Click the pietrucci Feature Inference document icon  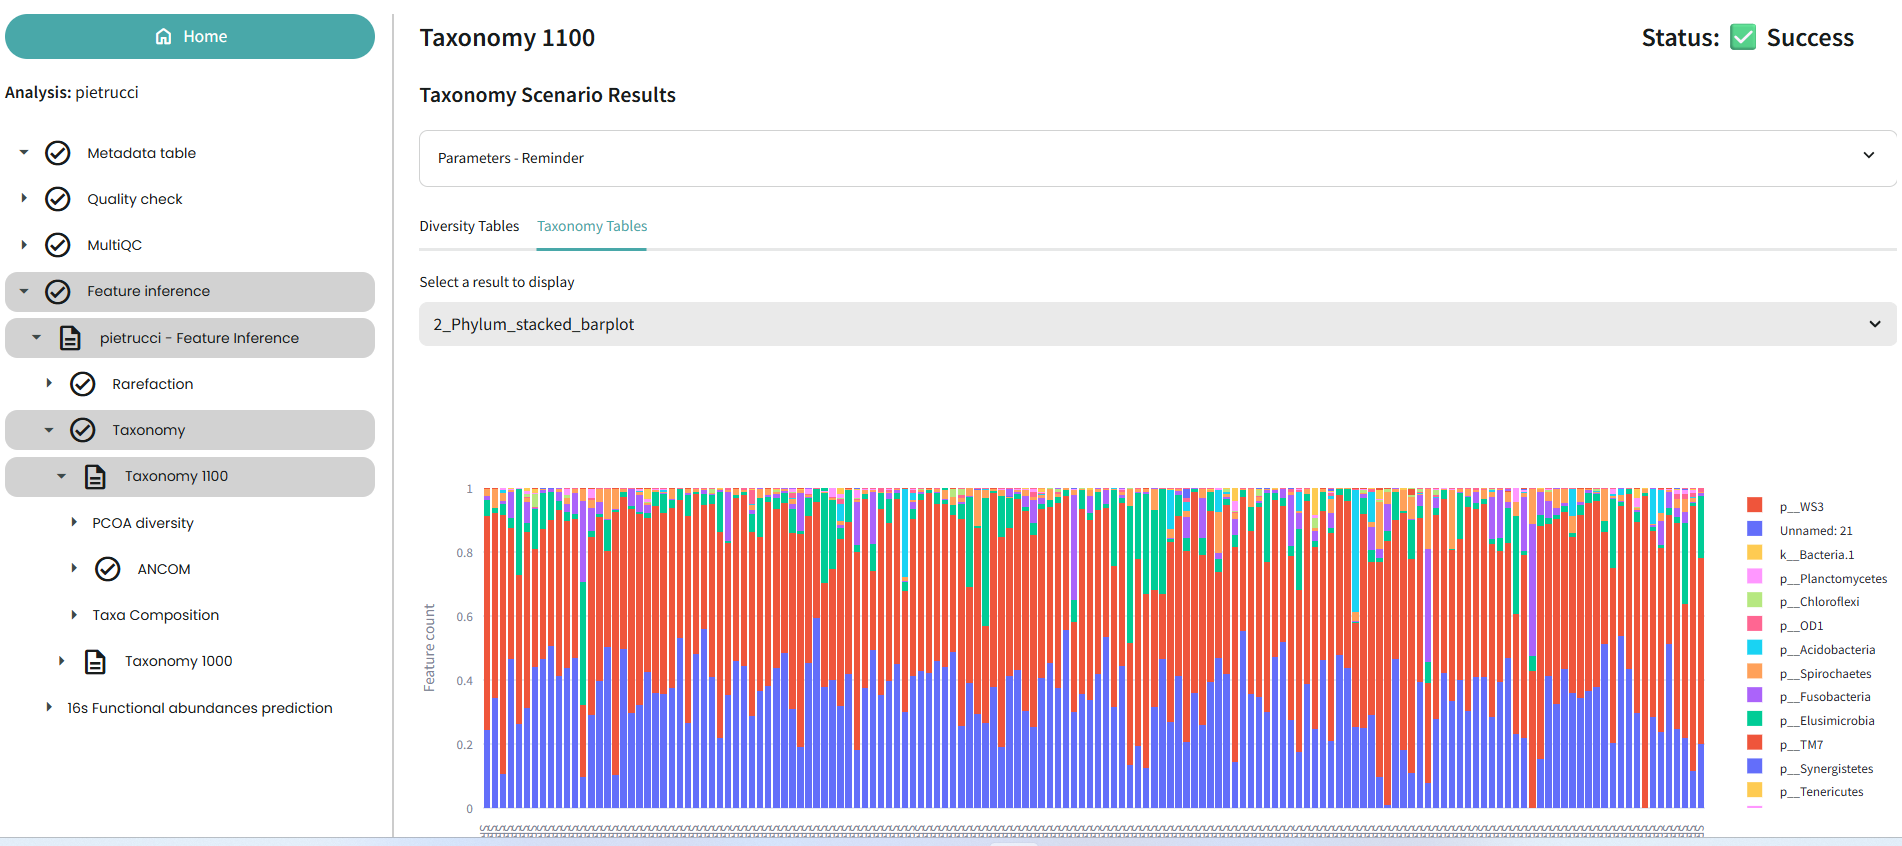tap(70, 338)
